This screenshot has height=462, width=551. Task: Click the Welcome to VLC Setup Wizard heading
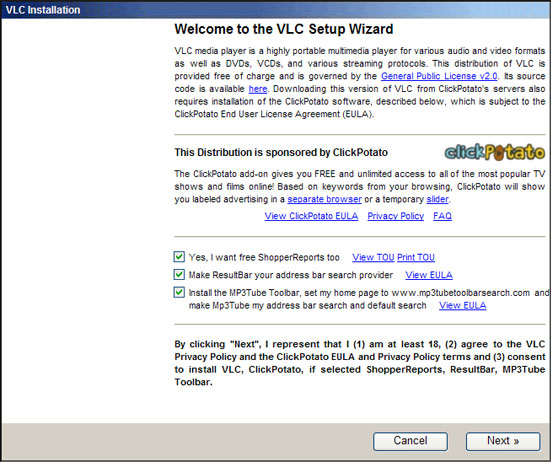pos(284,29)
